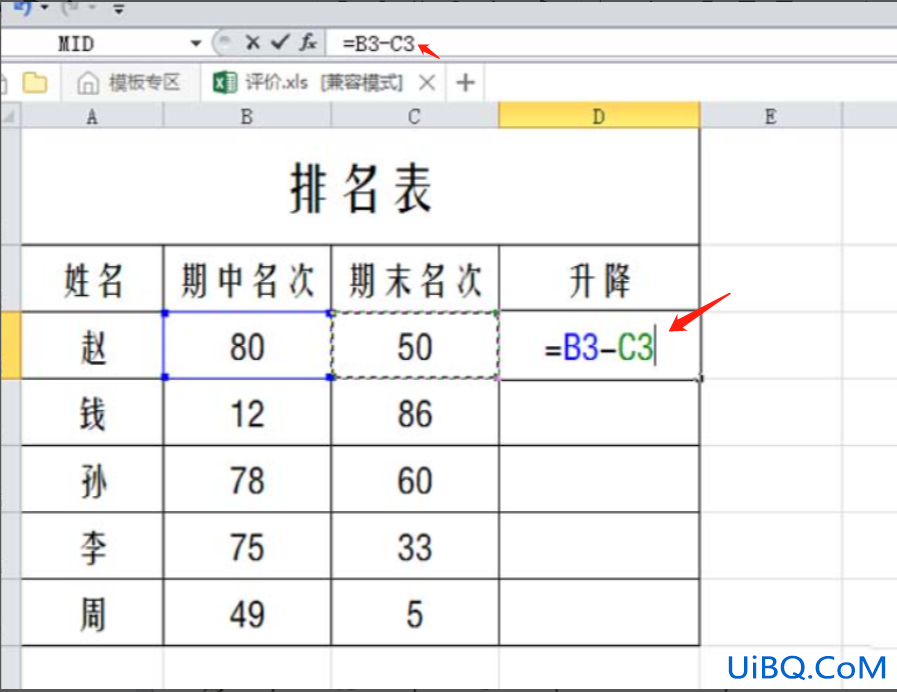This screenshot has height=692, width=897.
Task: Click cell containing 孙
Action: pos(92,479)
